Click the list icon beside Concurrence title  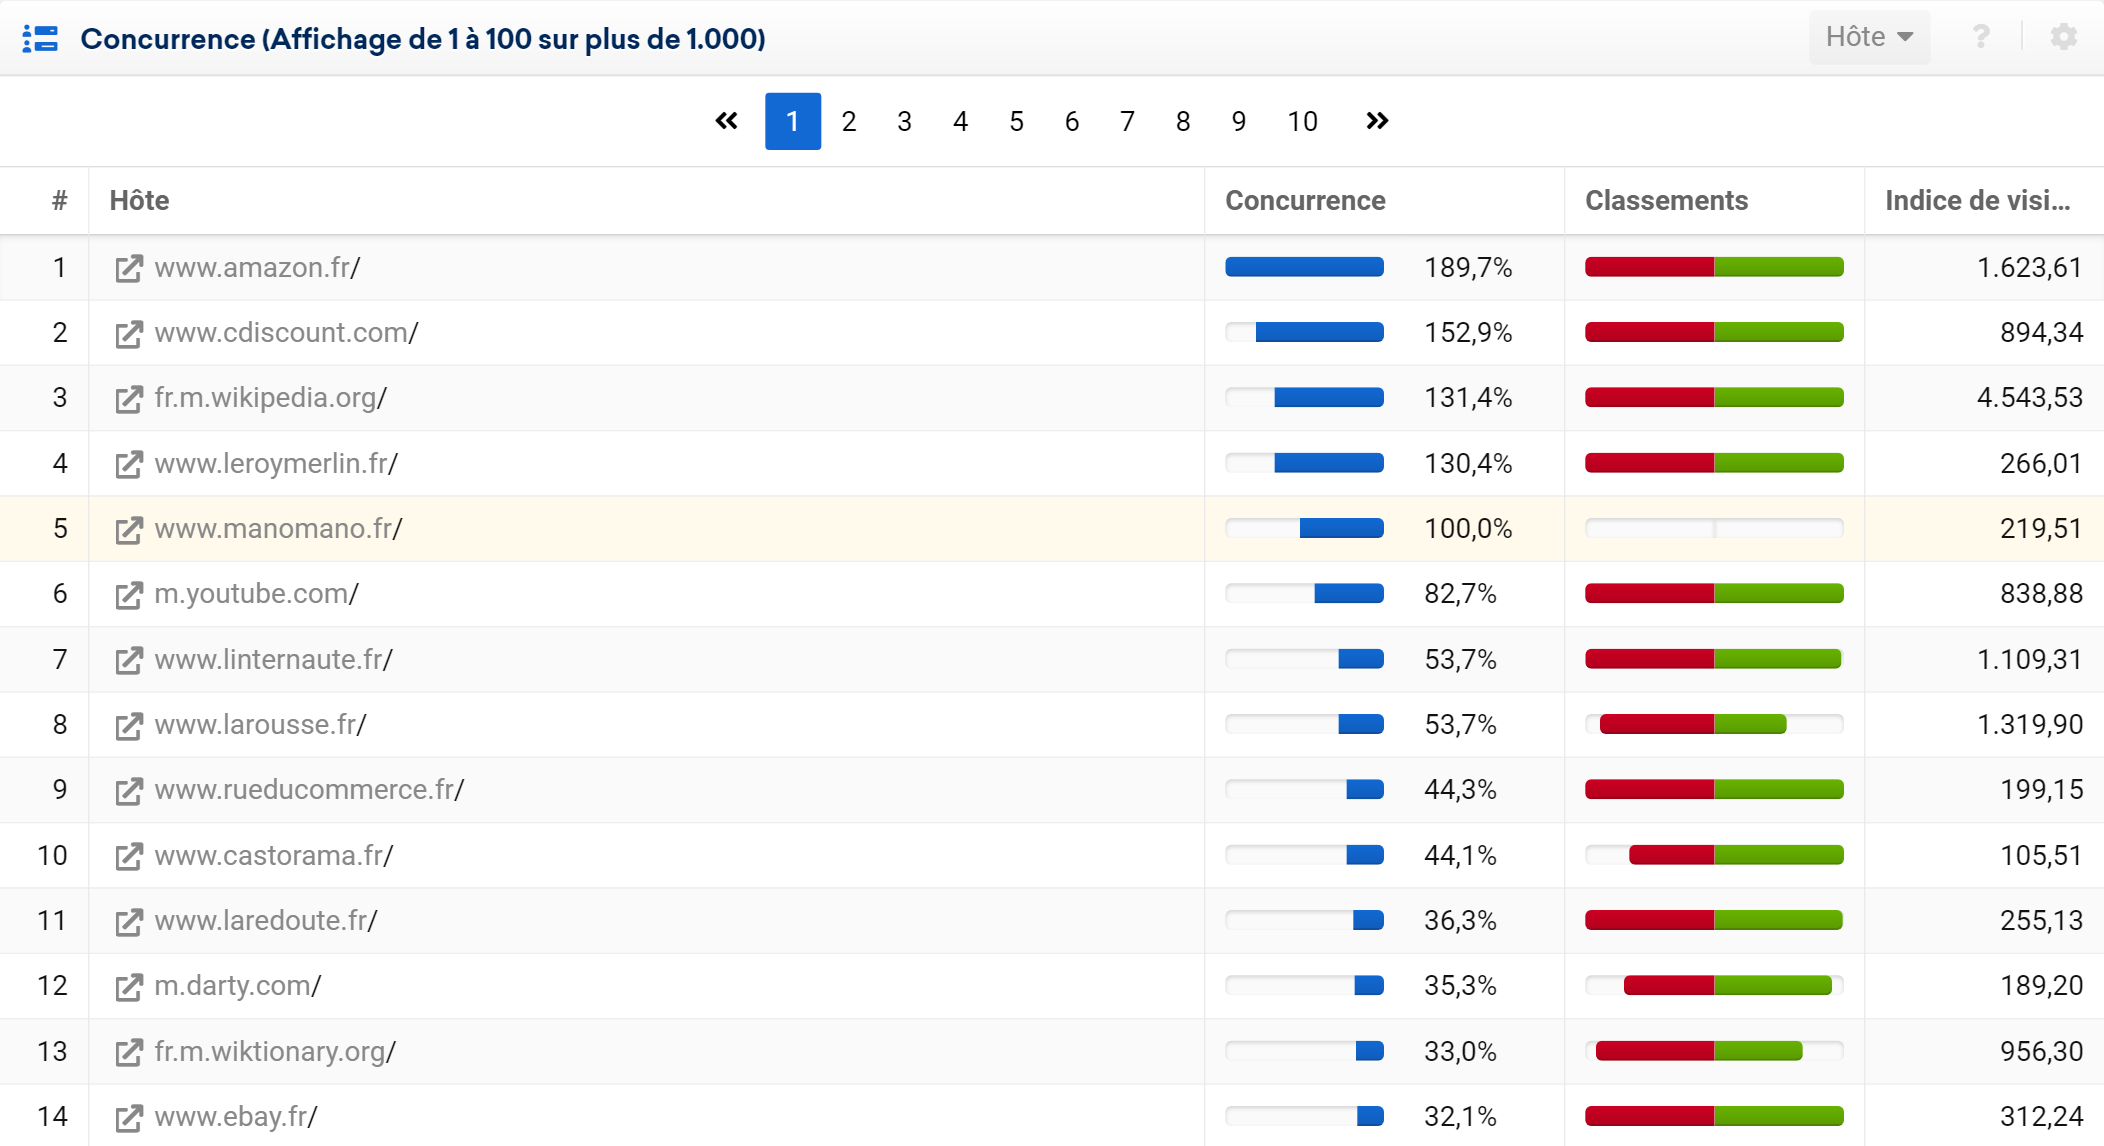40,39
